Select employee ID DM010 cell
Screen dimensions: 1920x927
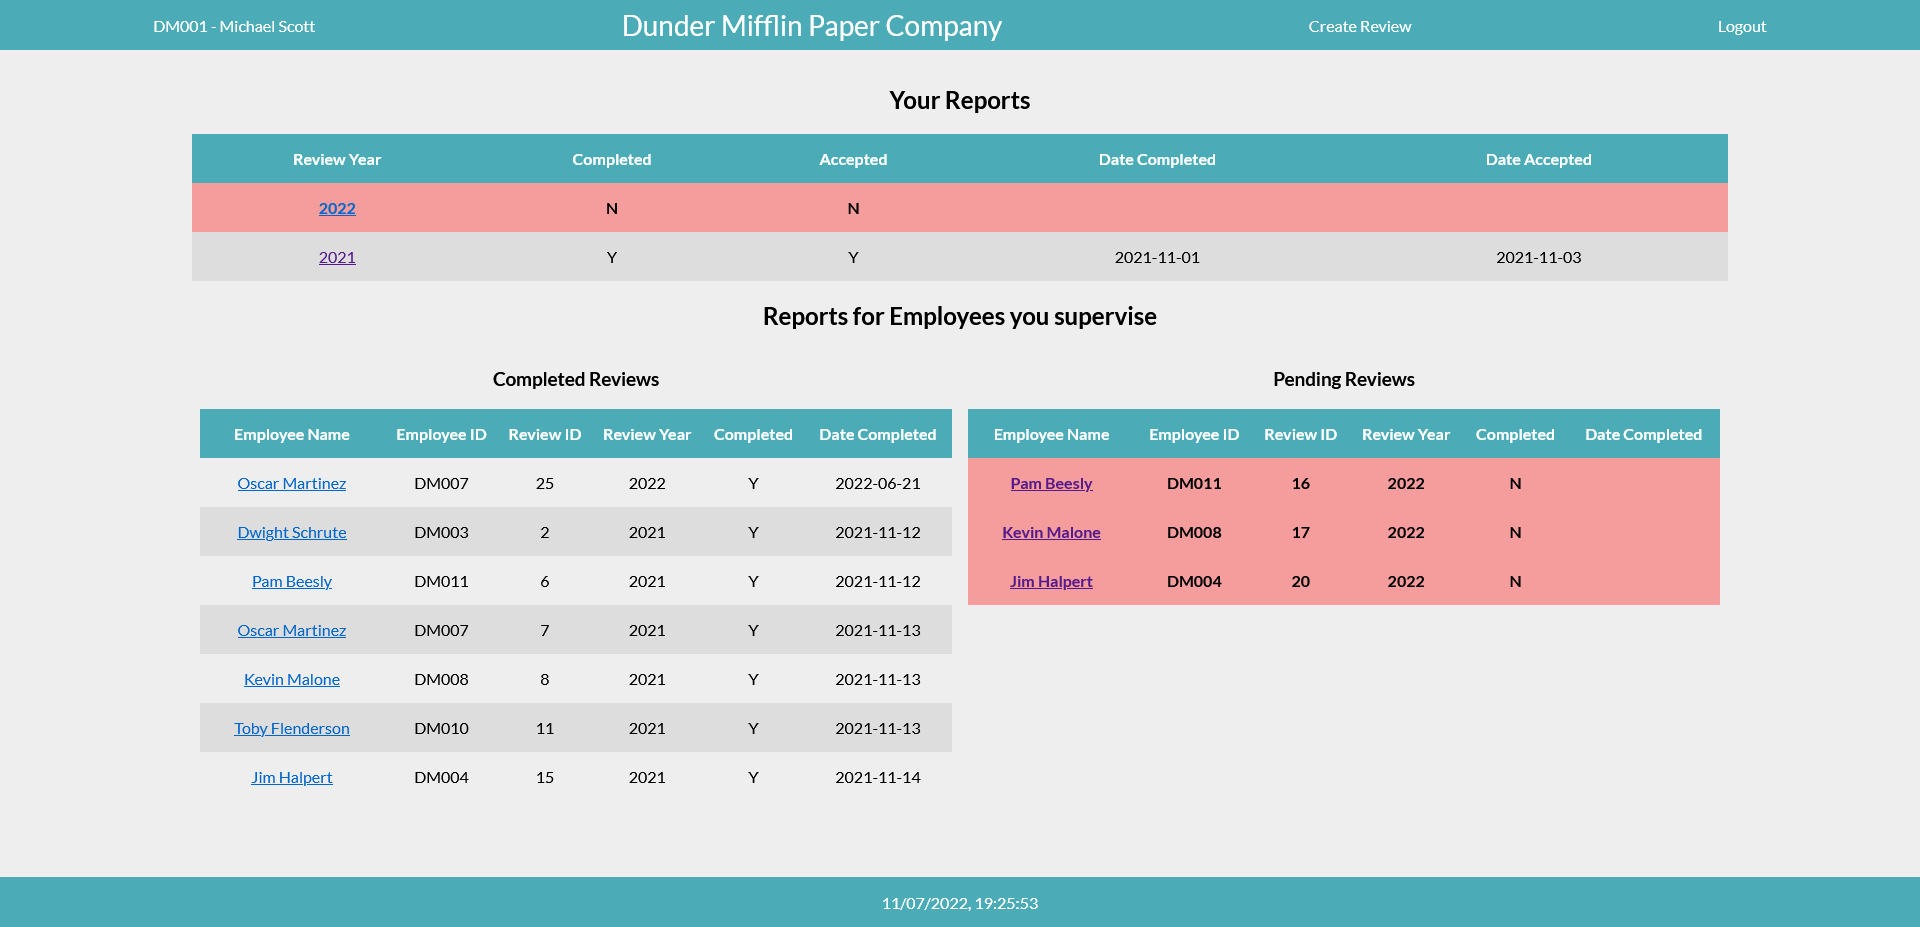[441, 728]
